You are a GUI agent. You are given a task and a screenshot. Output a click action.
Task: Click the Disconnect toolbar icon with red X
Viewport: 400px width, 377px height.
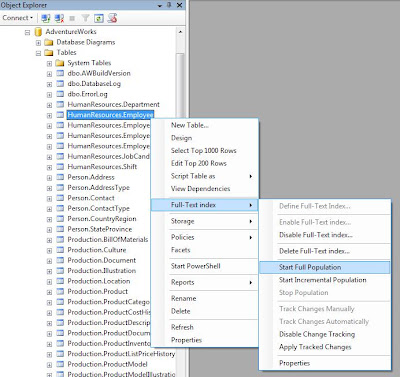[59, 18]
